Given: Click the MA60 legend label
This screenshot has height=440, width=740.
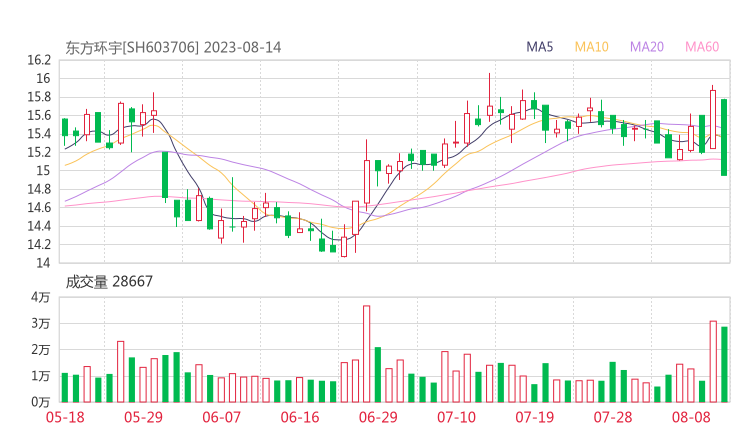Looking at the screenshot, I should tap(702, 47).
